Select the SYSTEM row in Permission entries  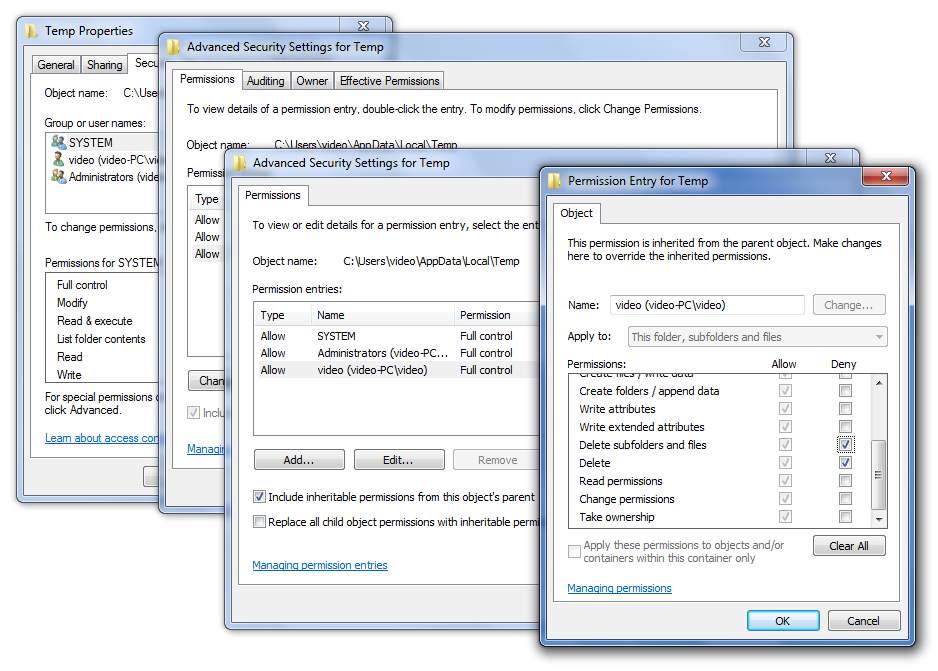pos(397,336)
